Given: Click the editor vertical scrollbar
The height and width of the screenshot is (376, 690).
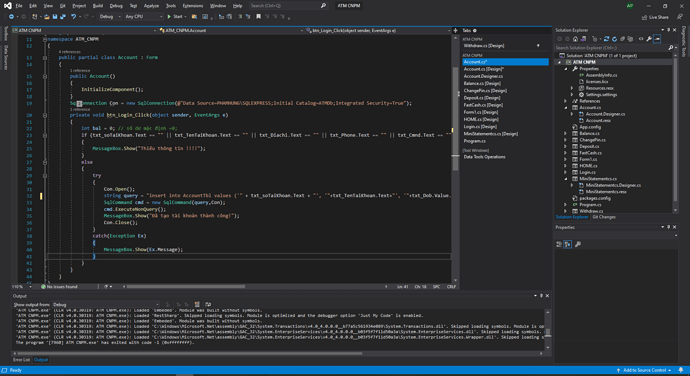Looking at the screenshot, I should [455, 159].
